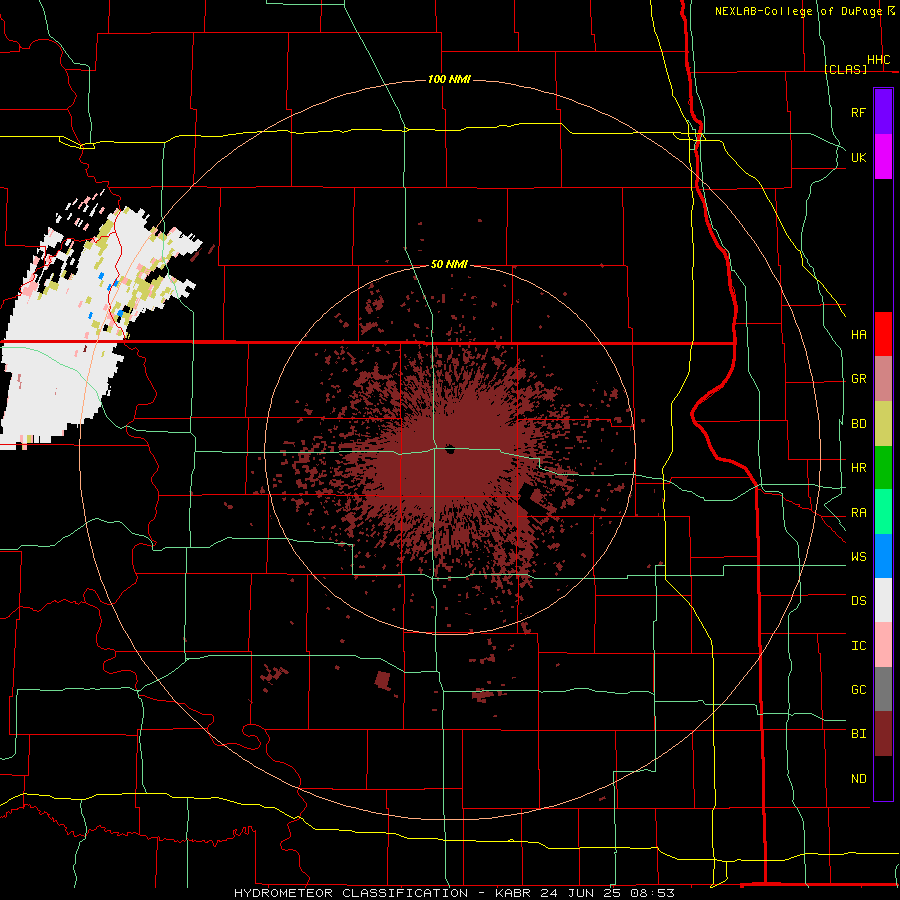900x900 pixels.
Task: Click the "HR" legend label
Action: 858,468
